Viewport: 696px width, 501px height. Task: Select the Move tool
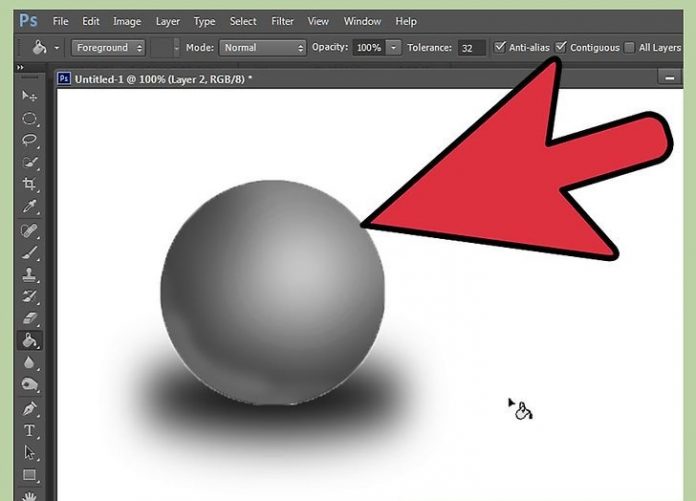(x=30, y=96)
